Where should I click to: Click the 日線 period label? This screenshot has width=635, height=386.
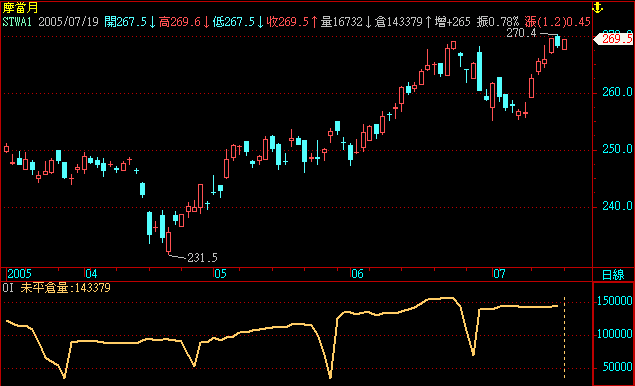(x=613, y=275)
